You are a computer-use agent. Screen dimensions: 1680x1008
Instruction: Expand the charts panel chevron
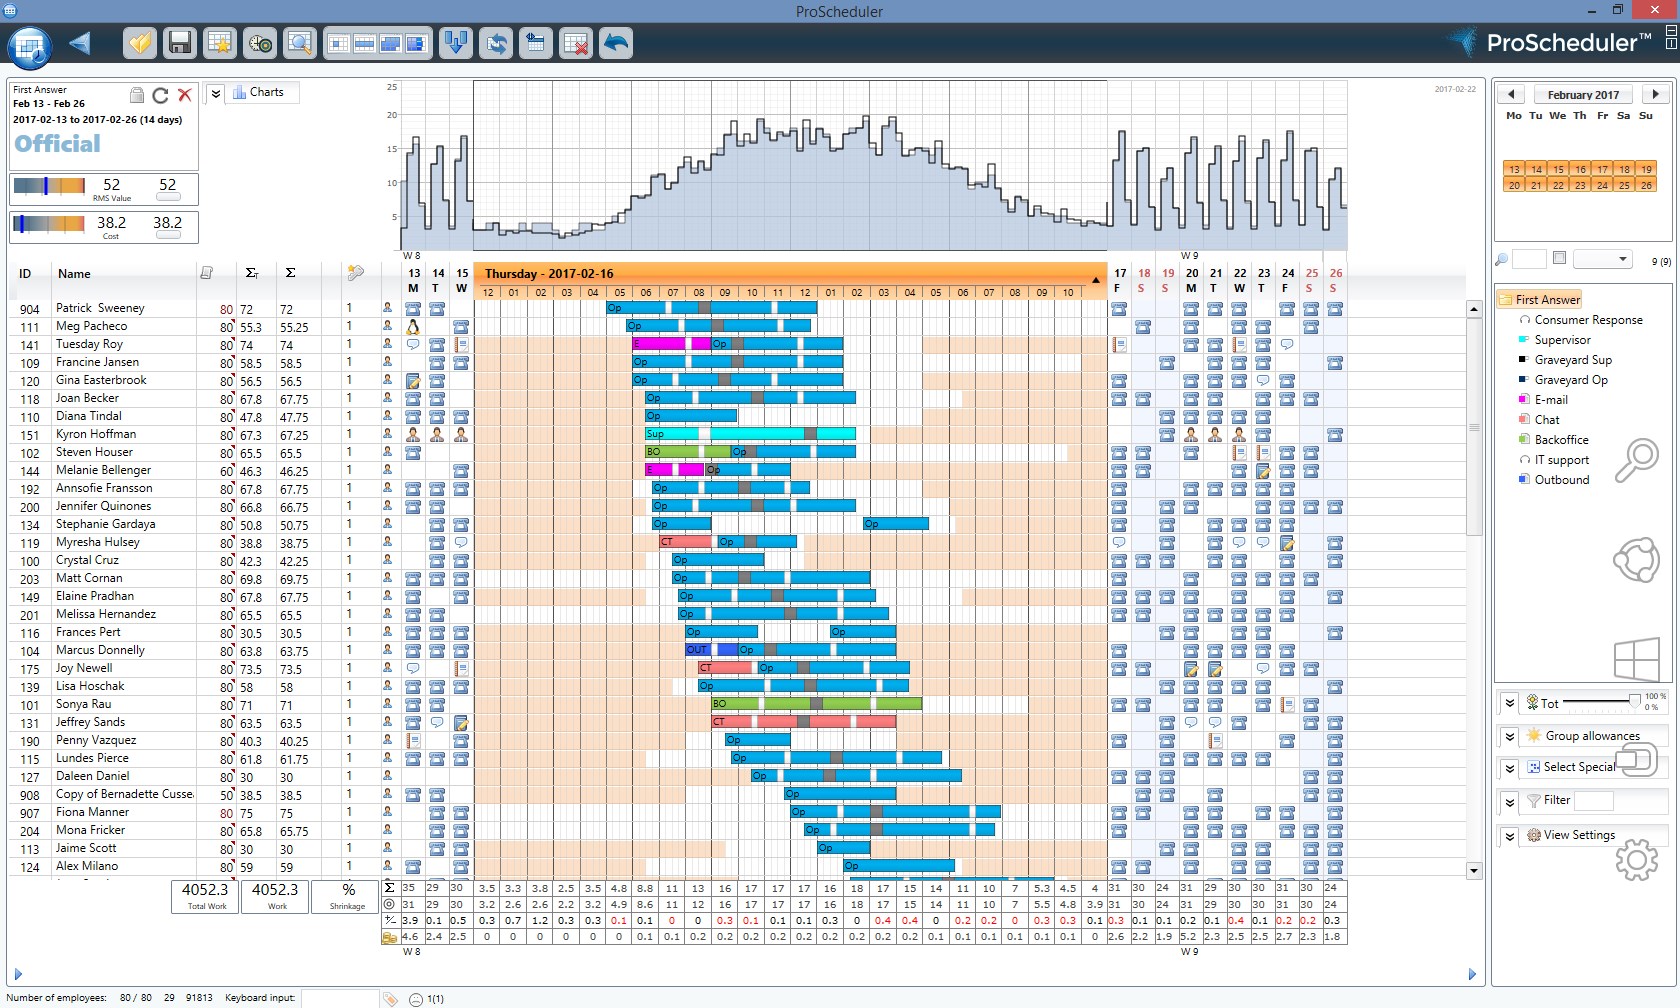[x=215, y=93]
